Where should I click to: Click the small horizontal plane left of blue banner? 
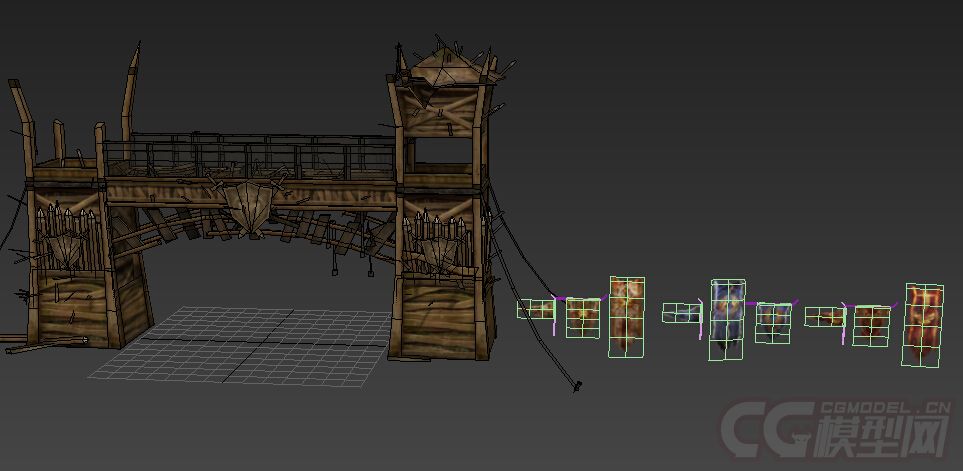click(x=681, y=314)
